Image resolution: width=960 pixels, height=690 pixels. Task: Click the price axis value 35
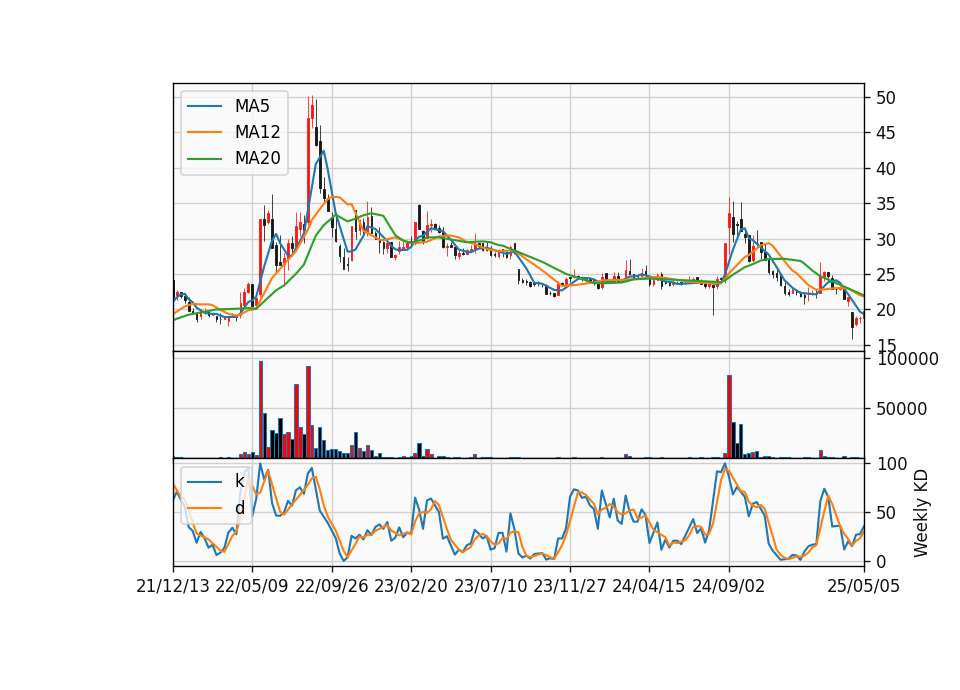[x=885, y=204]
